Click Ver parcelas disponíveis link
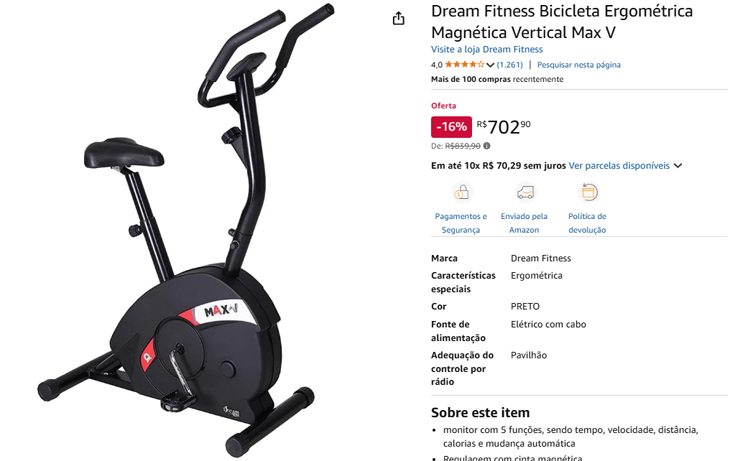 point(619,165)
